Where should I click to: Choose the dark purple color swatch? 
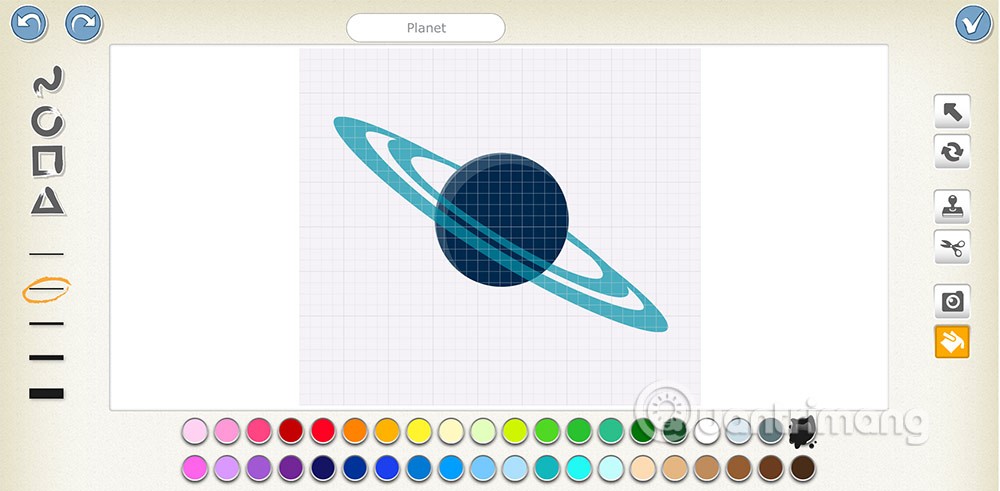(x=291, y=468)
